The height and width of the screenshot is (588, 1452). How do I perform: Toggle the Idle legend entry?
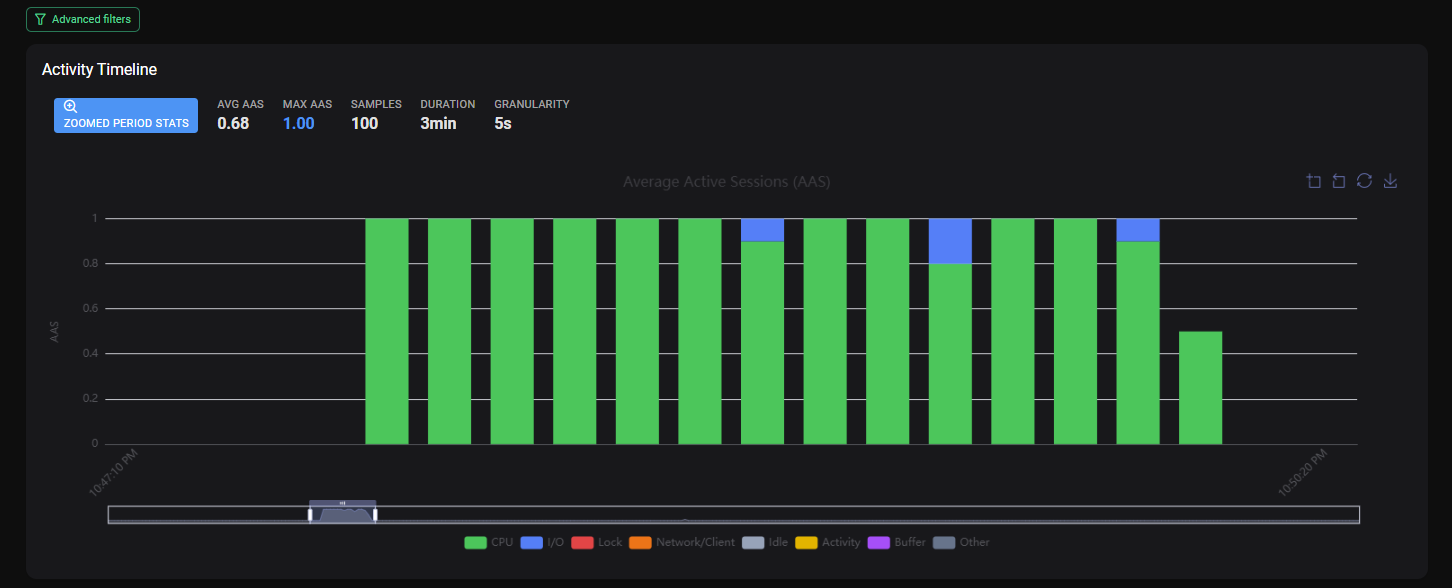[765, 542]
